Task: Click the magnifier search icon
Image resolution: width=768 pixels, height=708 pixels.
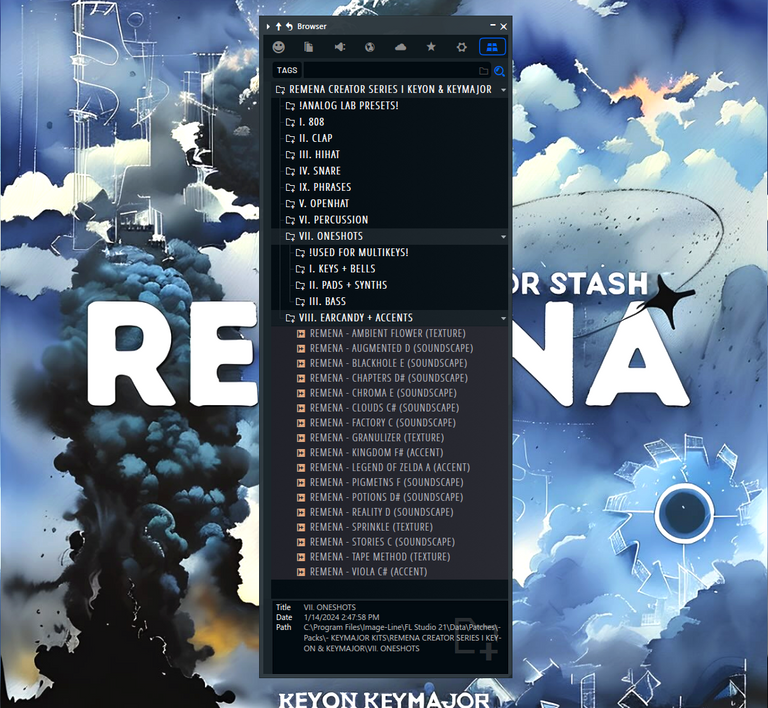Action: [500, 71]
